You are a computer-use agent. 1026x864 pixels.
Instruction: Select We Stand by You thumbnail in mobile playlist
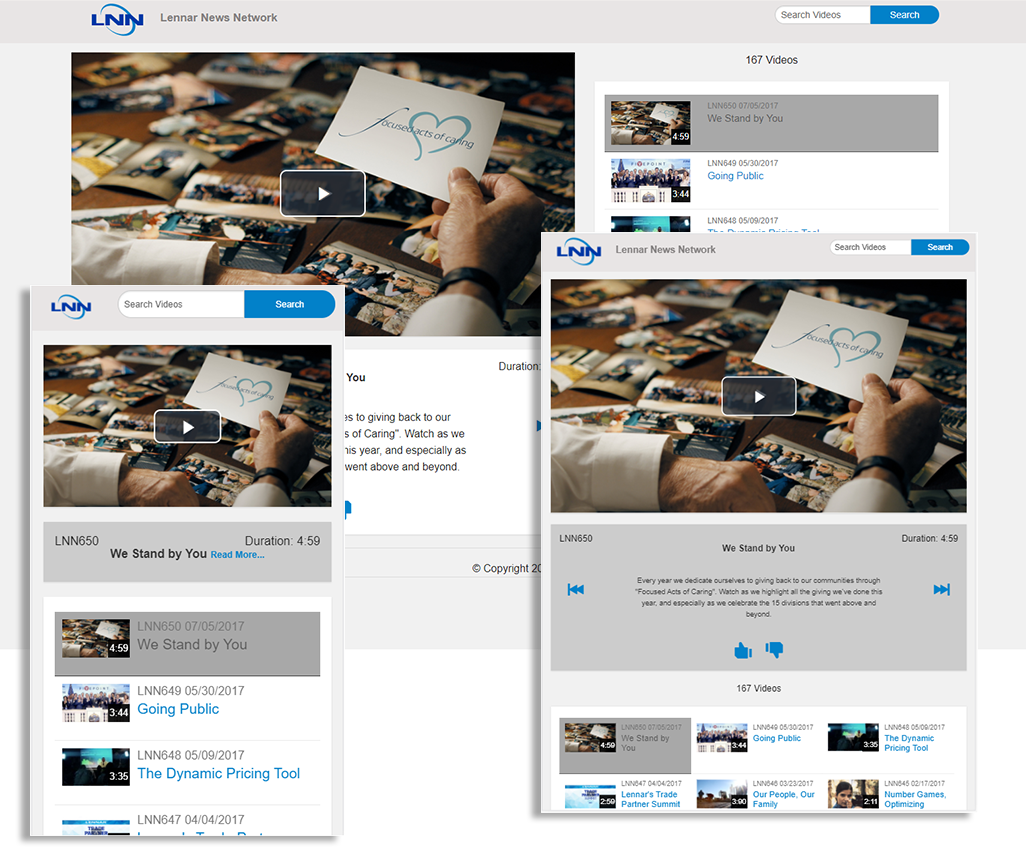(x=96, y=638)
